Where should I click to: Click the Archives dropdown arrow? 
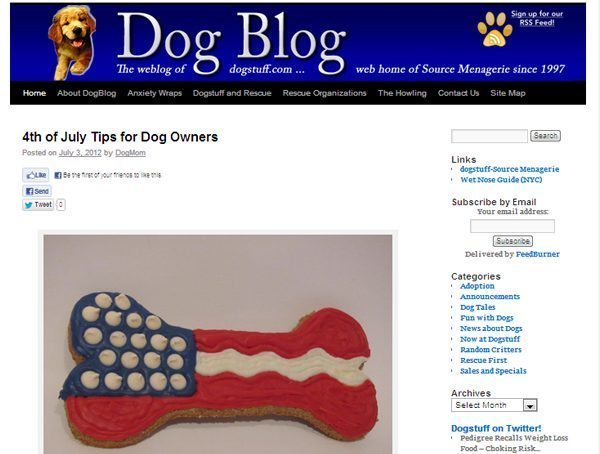530,405
